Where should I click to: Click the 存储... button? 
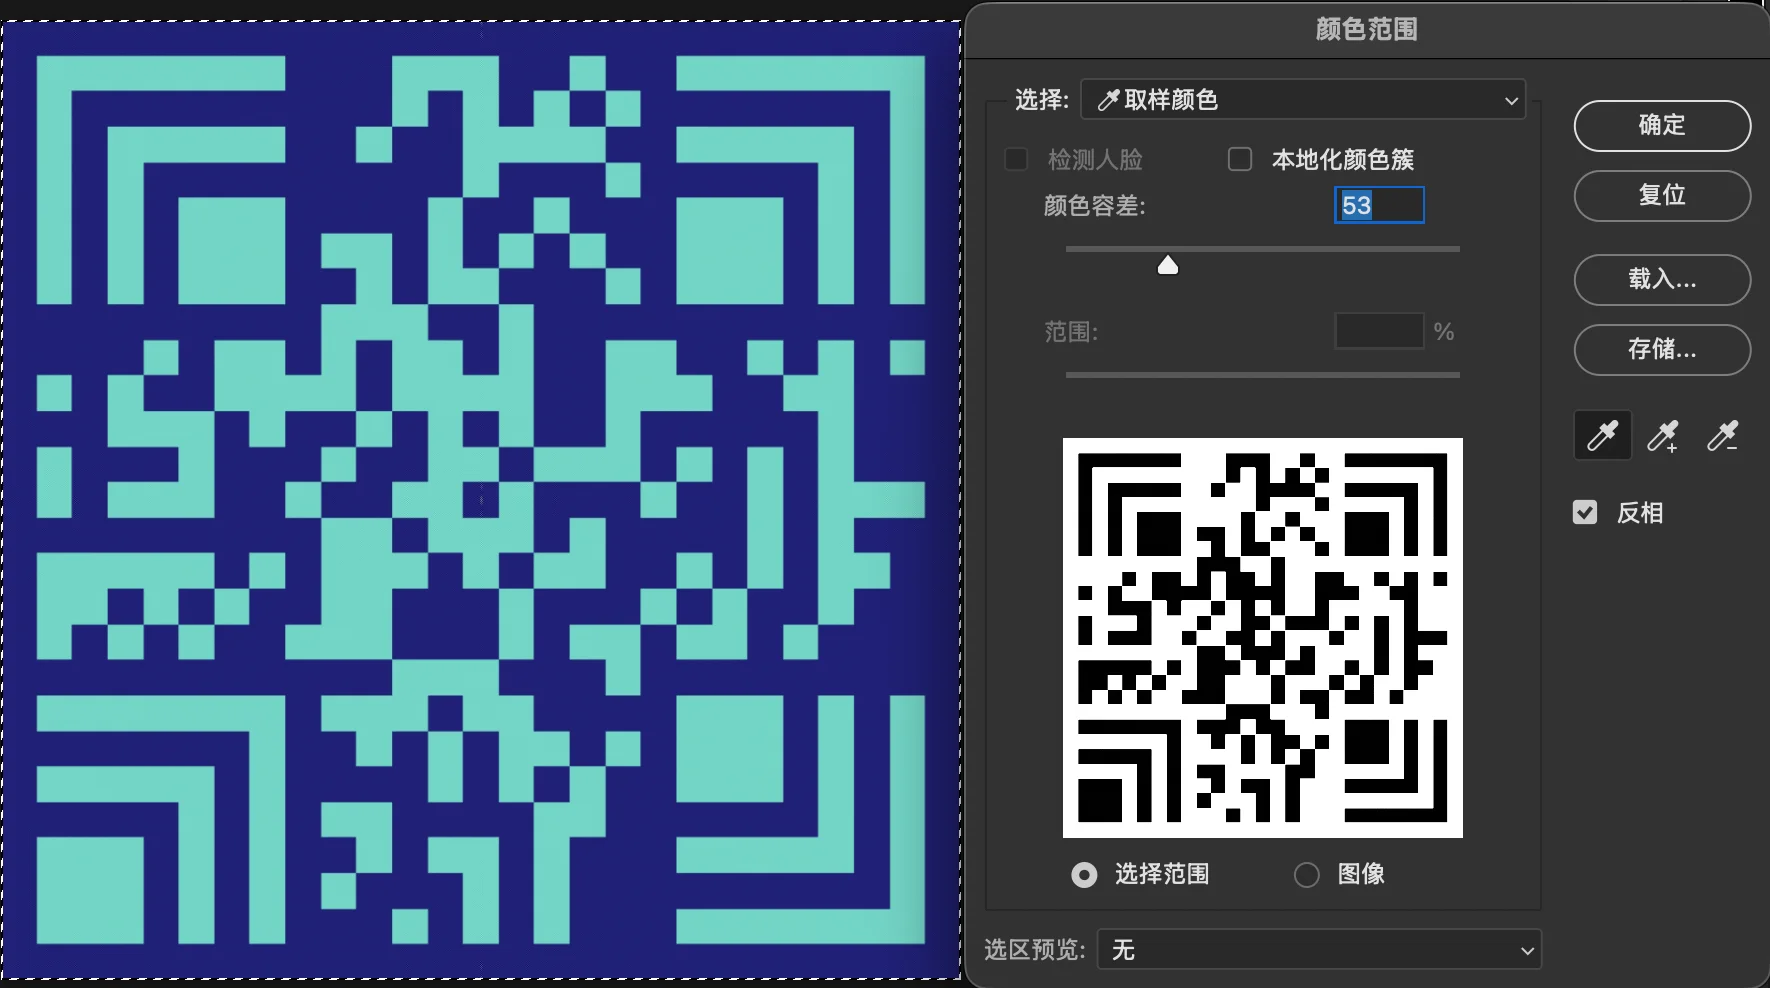[1661, 349]
